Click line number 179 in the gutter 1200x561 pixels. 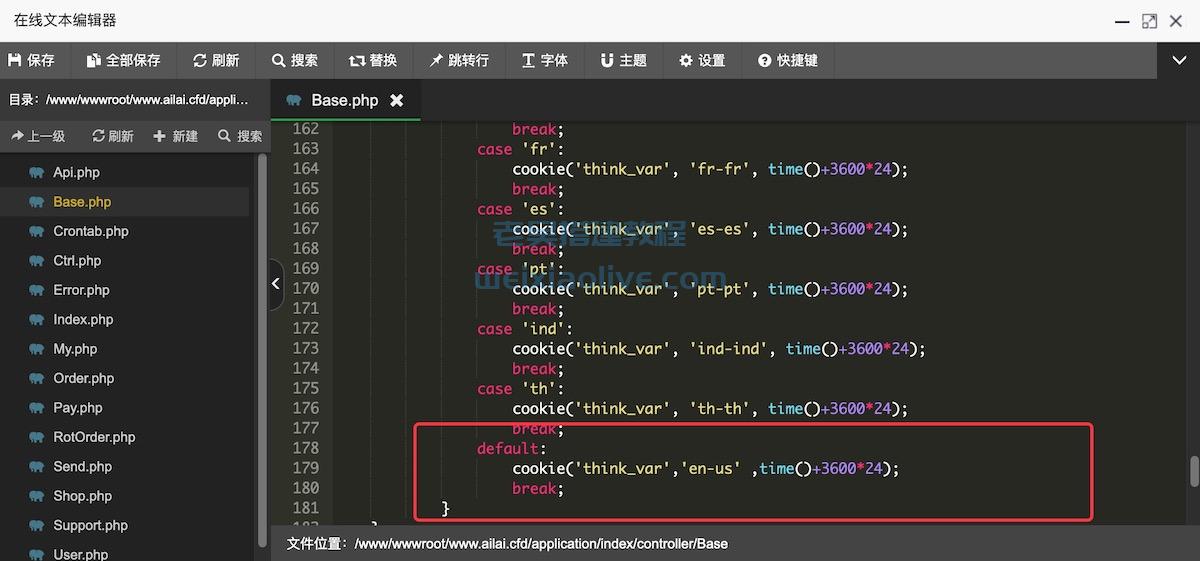(305, 468)
